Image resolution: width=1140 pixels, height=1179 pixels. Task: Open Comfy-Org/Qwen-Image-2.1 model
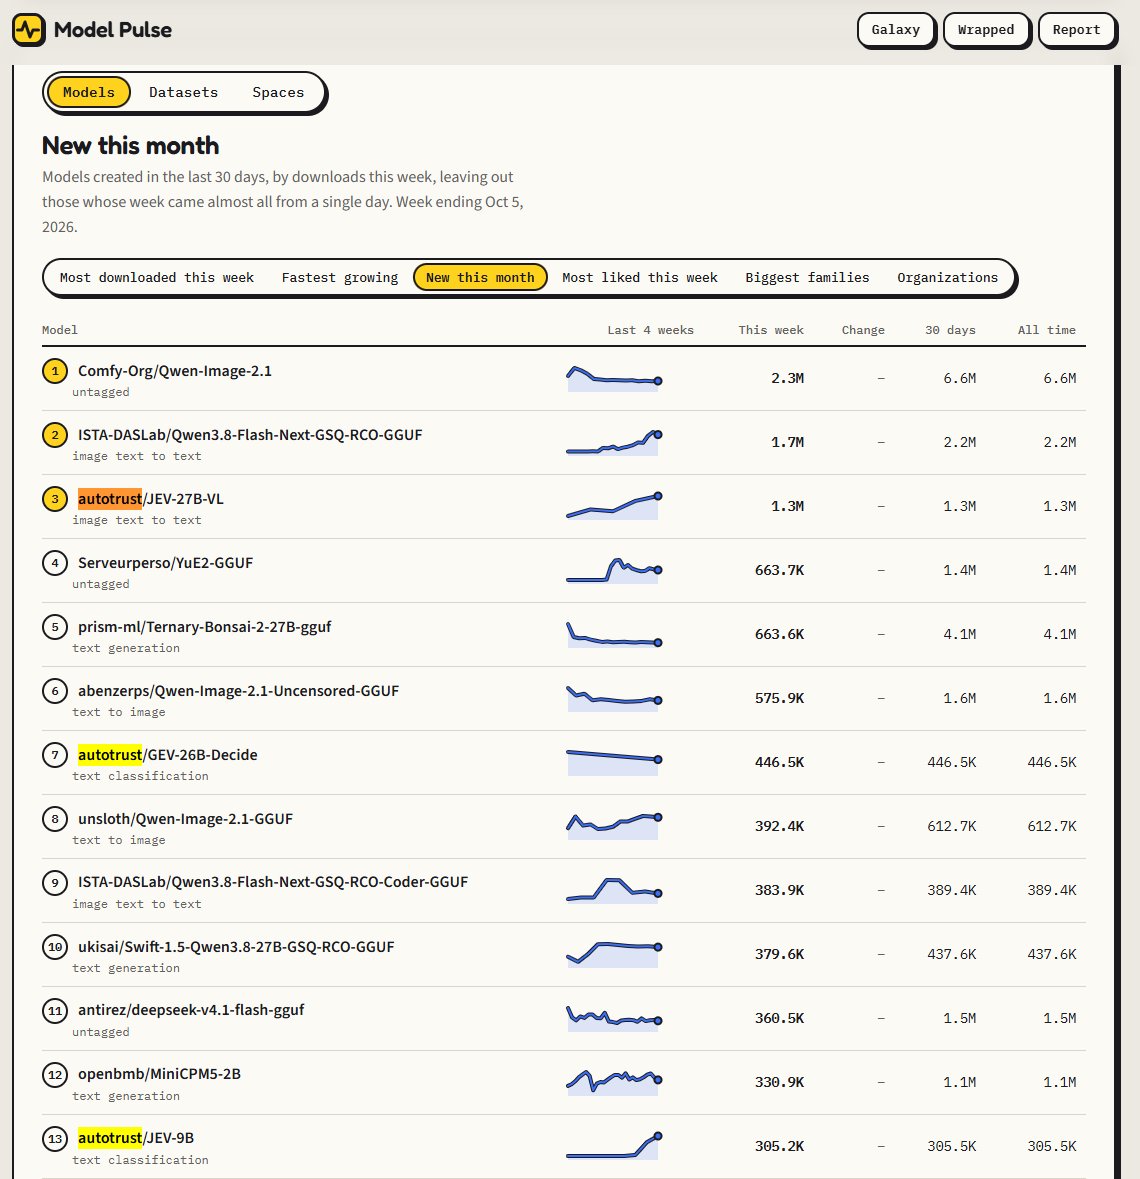pyautogui.click(x=174, y=371)
